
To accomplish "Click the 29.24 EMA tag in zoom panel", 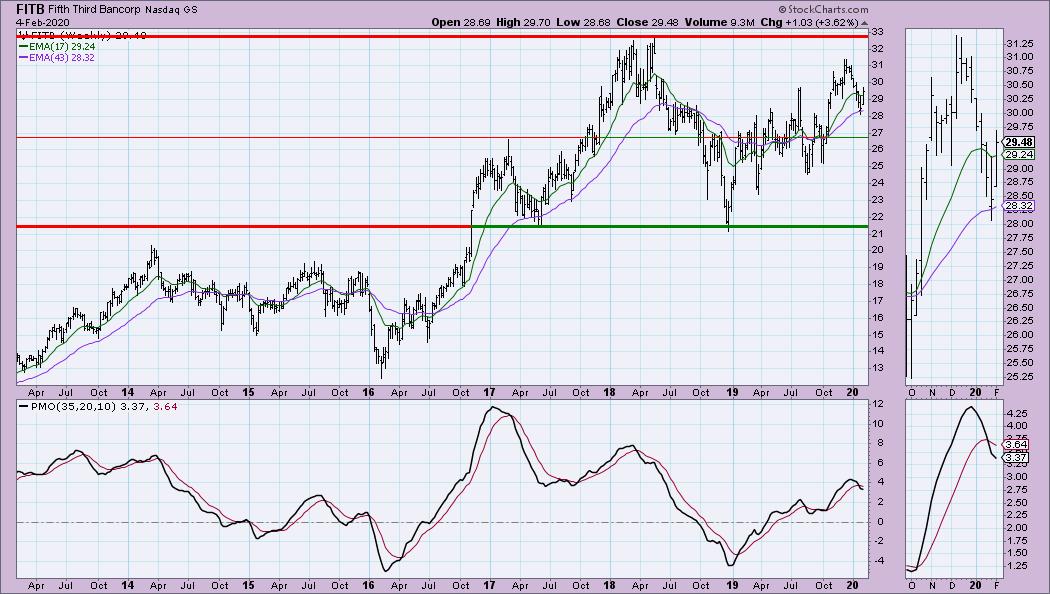I will (1019, 155).
